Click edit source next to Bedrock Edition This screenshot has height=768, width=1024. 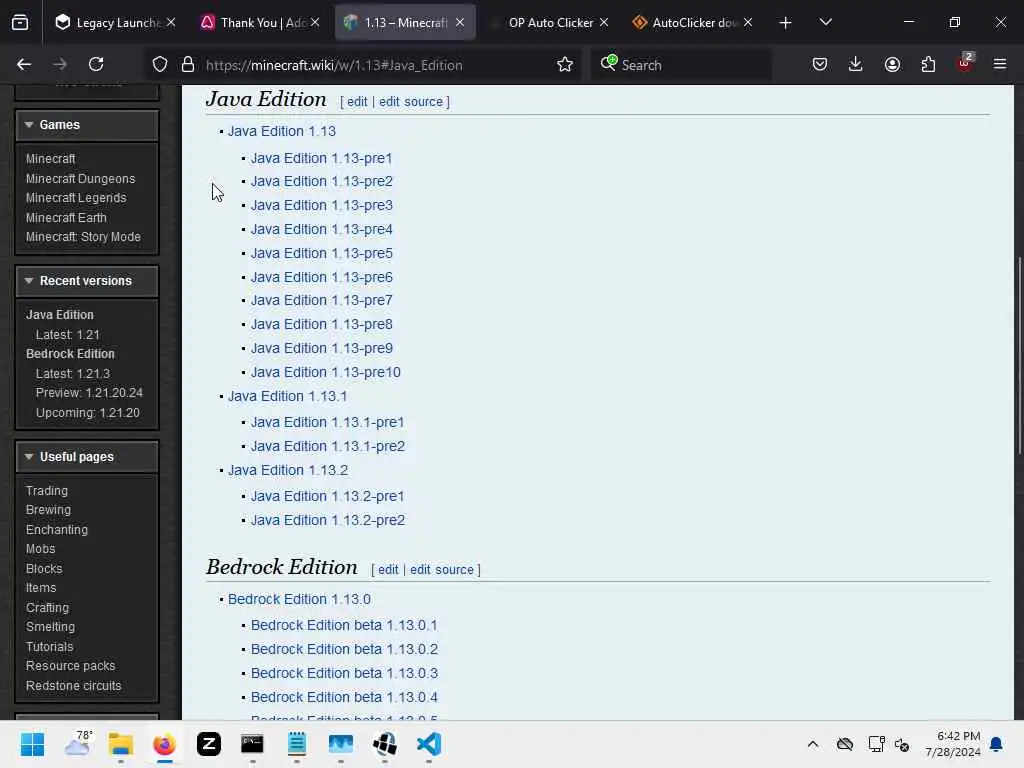(x=441, y=570)
